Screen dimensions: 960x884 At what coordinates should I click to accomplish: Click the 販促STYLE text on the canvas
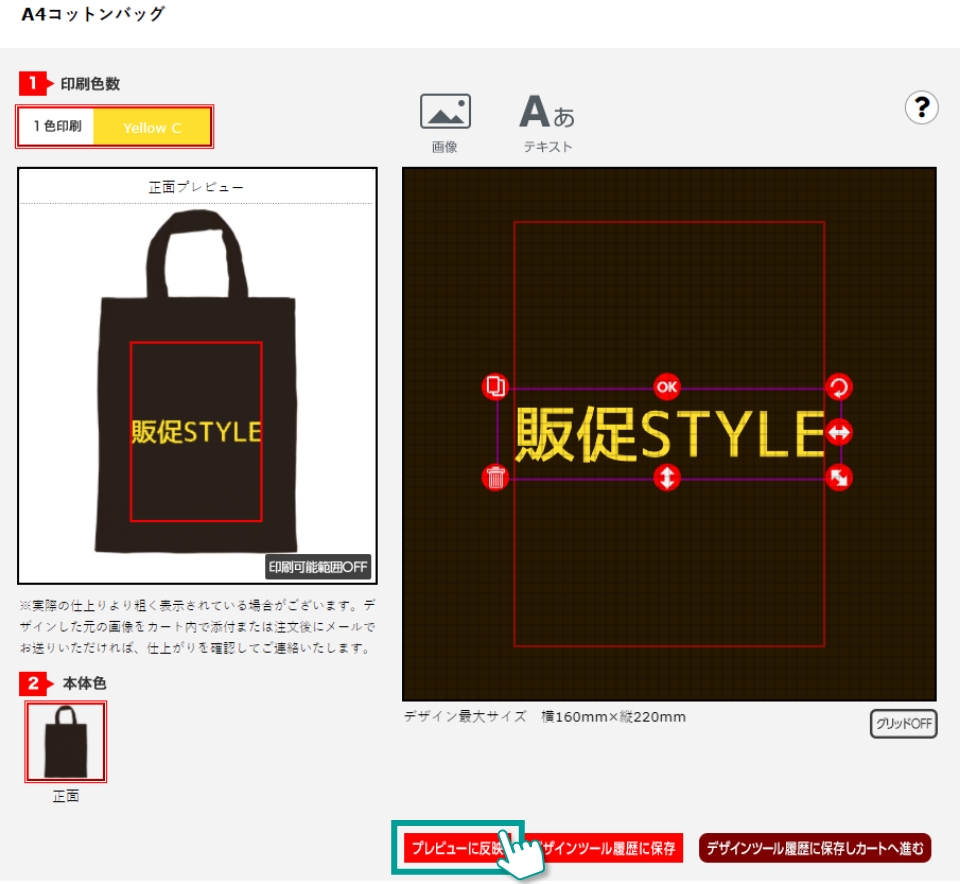point(668,434)
